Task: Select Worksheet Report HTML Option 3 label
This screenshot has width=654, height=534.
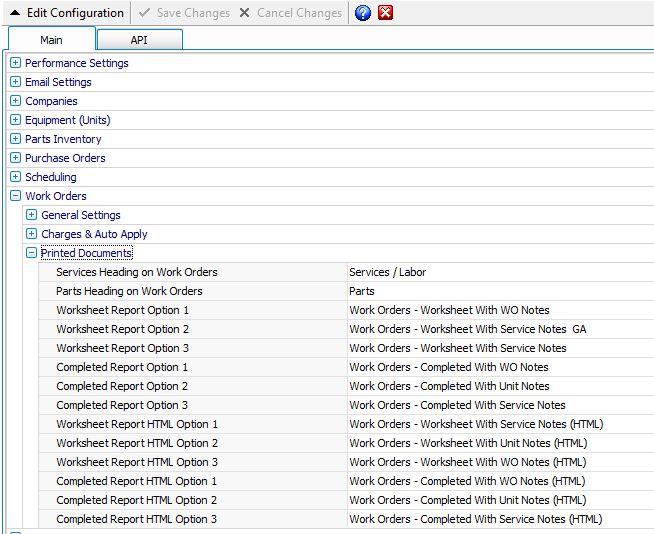Action: (137, 462)
